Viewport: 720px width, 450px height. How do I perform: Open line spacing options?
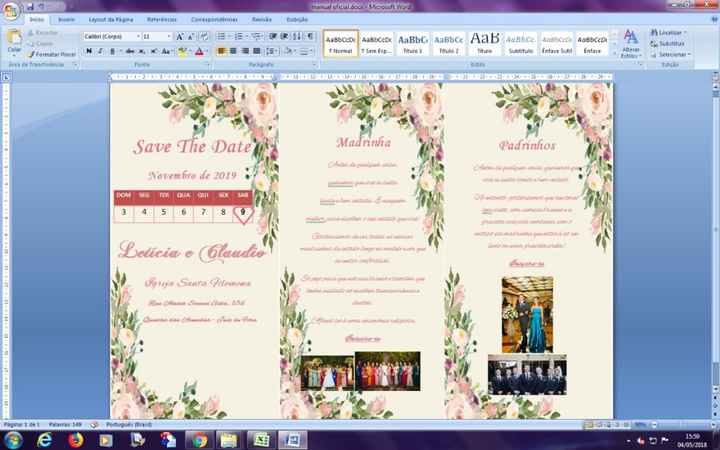point(271,51)
